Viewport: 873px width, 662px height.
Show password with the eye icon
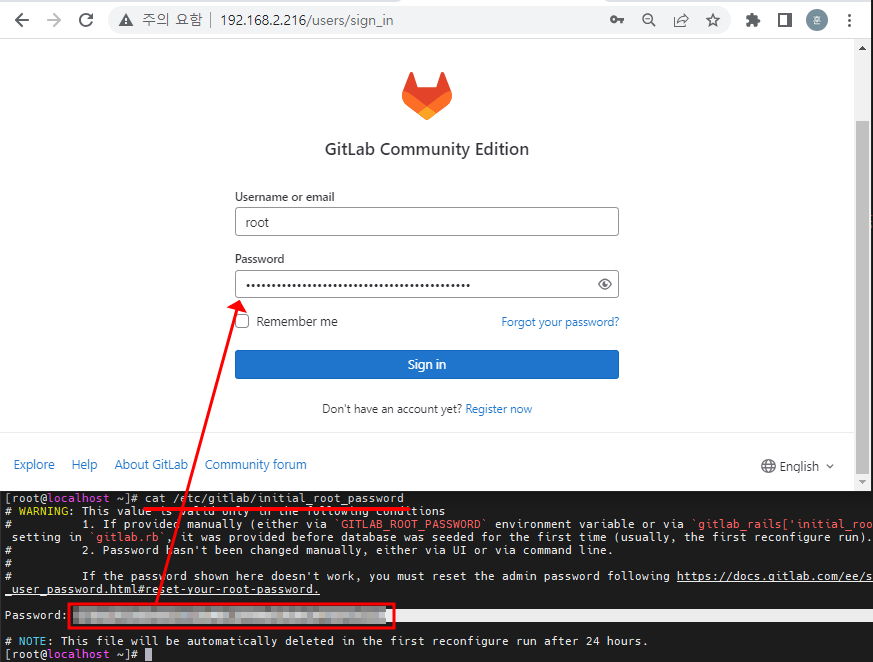pyautogui.click(x=605, y=285)
